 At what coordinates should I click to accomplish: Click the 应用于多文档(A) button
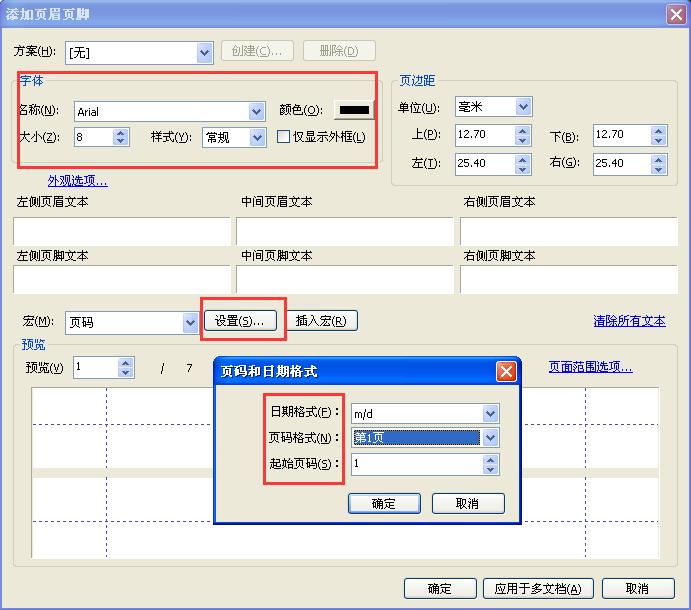click(538, 589)
